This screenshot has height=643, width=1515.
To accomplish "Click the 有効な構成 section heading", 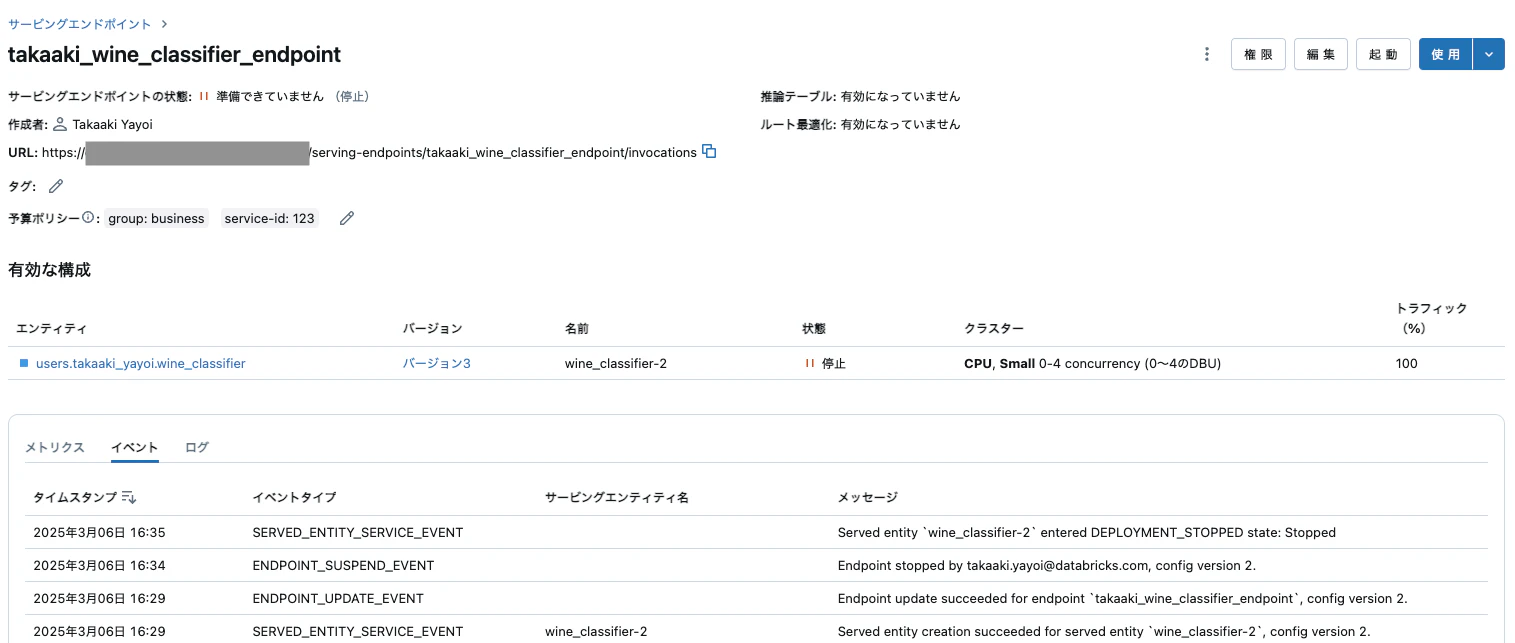I will tap(49, 269).
